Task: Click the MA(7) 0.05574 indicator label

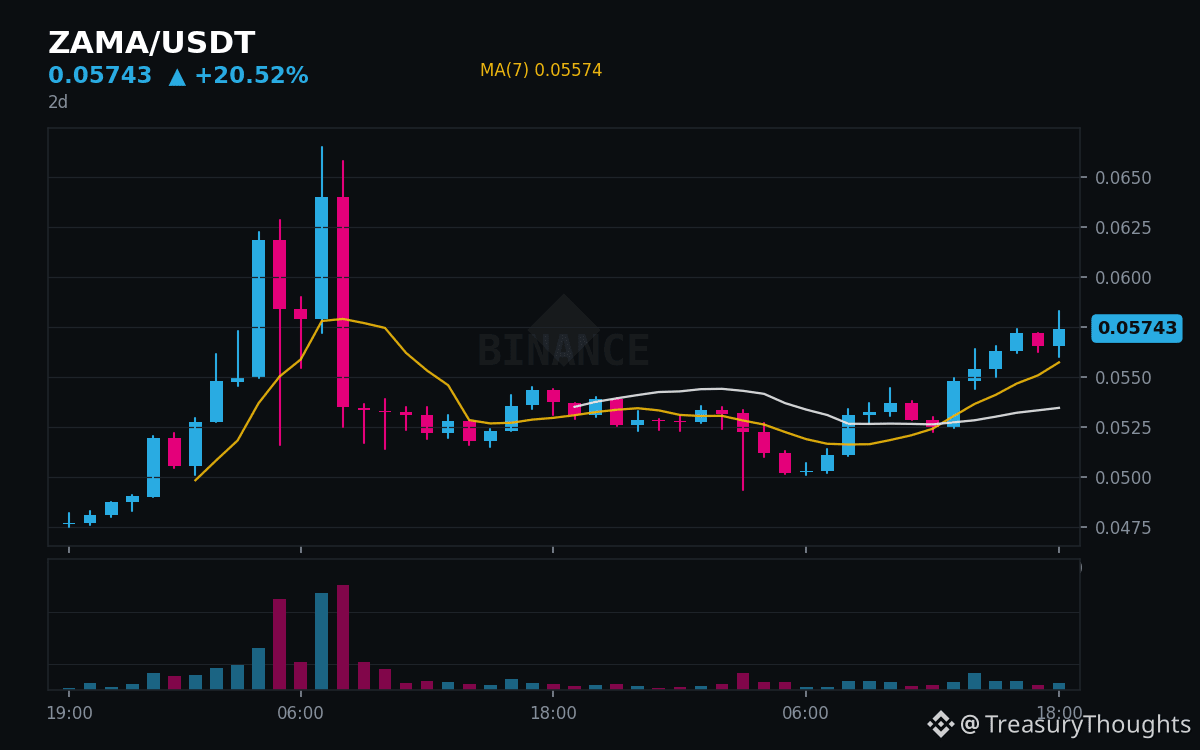Action: 541,71
